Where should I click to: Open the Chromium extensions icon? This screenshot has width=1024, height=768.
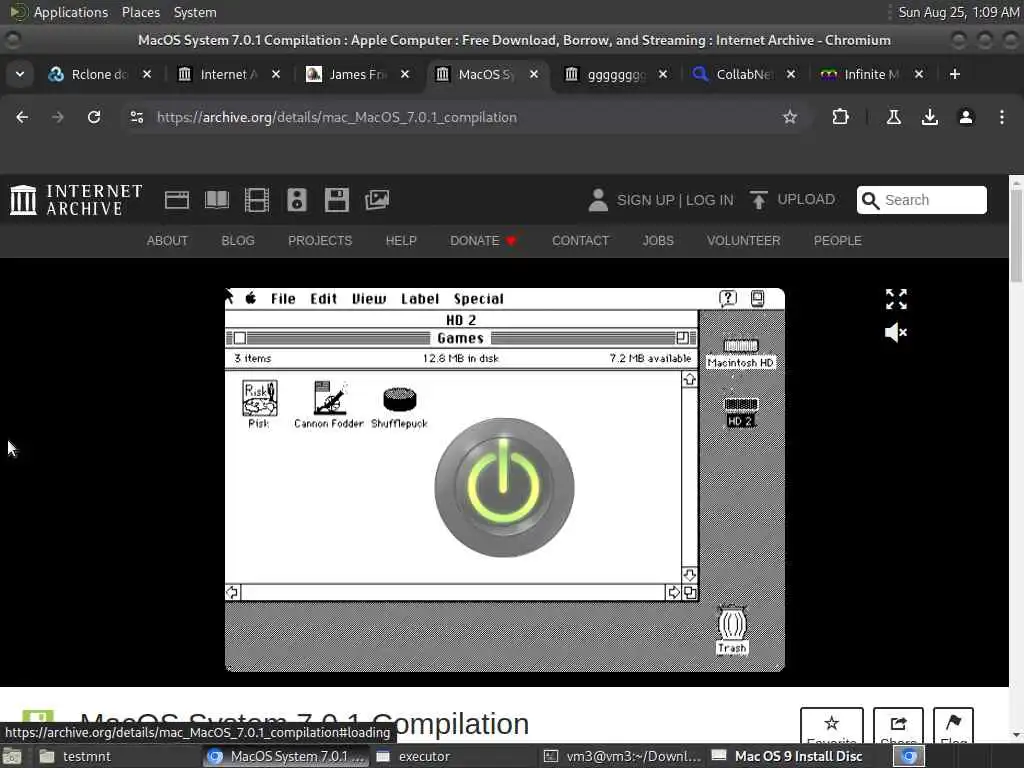[840, 117]
